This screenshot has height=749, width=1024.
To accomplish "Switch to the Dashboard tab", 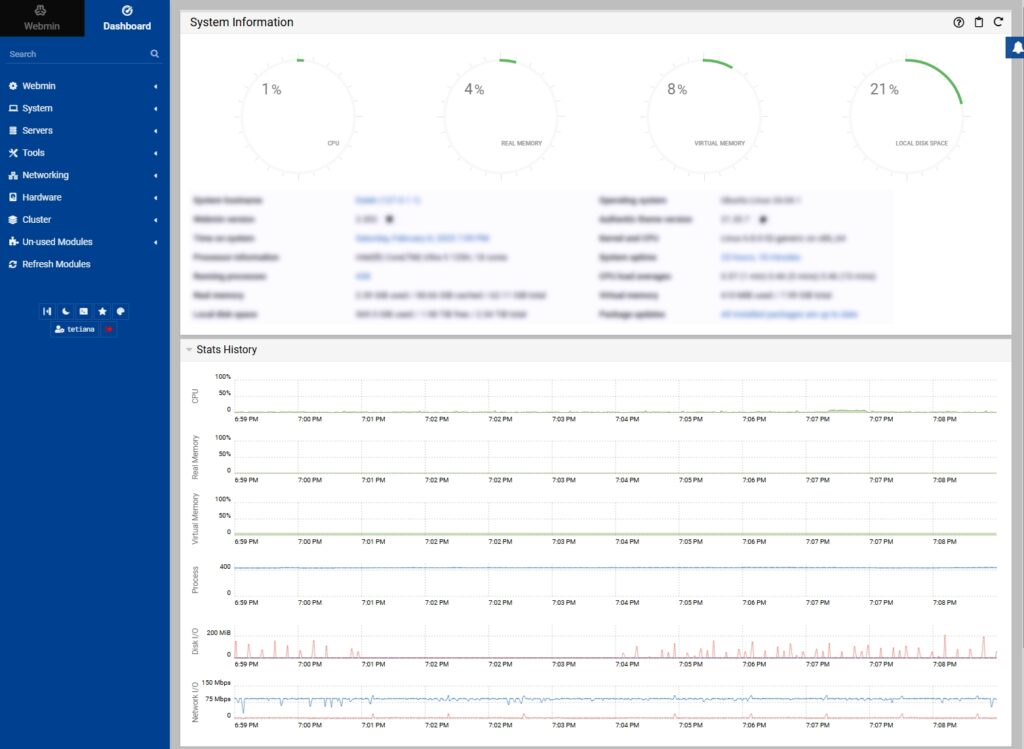I will (x=127, y=18).
